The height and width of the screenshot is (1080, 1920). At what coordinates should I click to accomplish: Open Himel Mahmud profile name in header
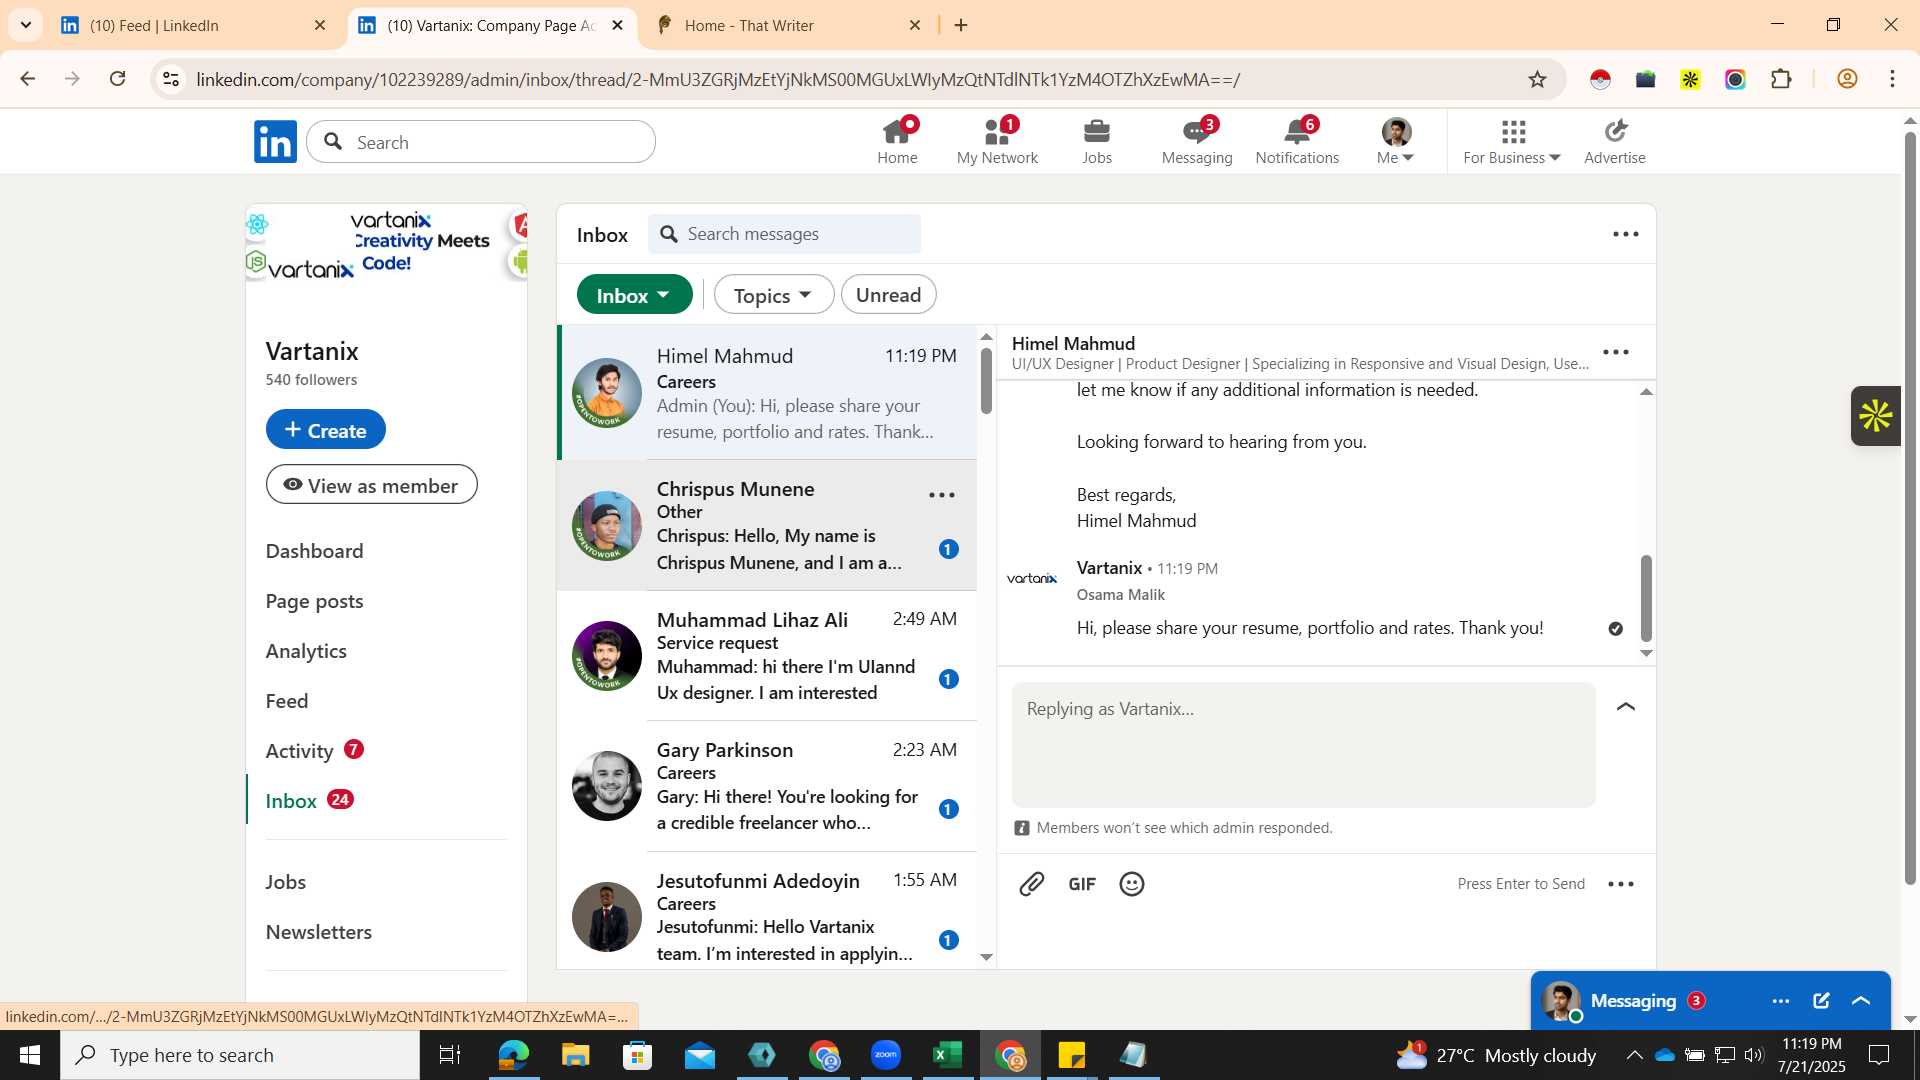1073,343
